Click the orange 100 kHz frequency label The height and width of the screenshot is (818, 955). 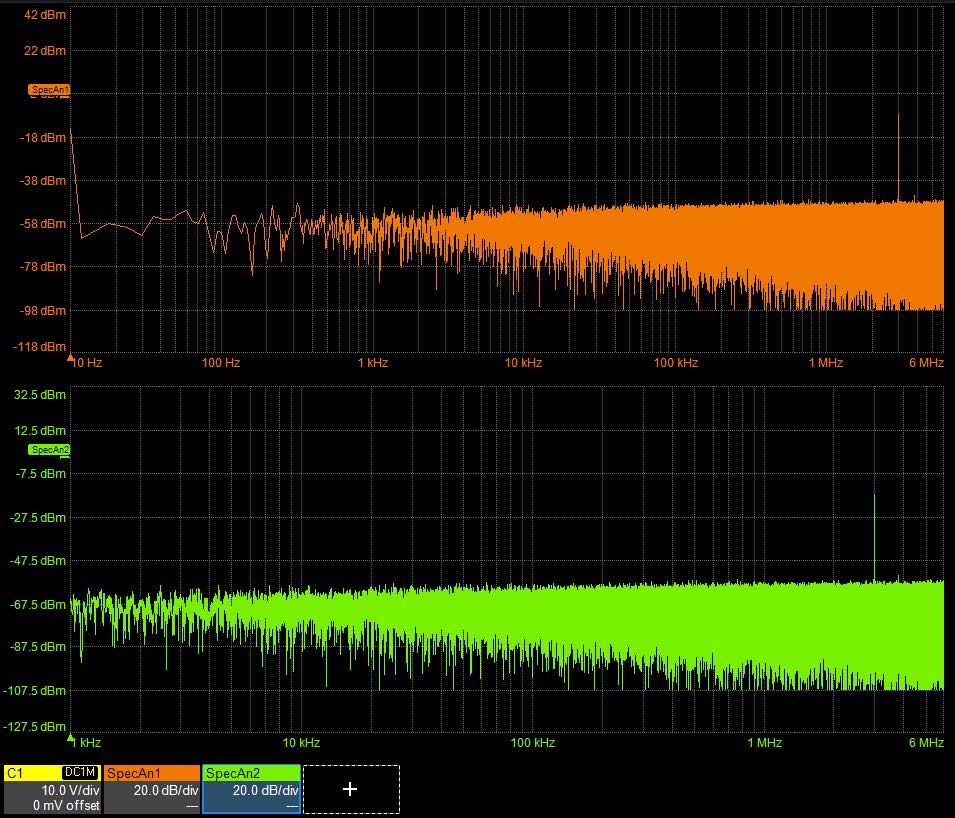coord(675,363)
